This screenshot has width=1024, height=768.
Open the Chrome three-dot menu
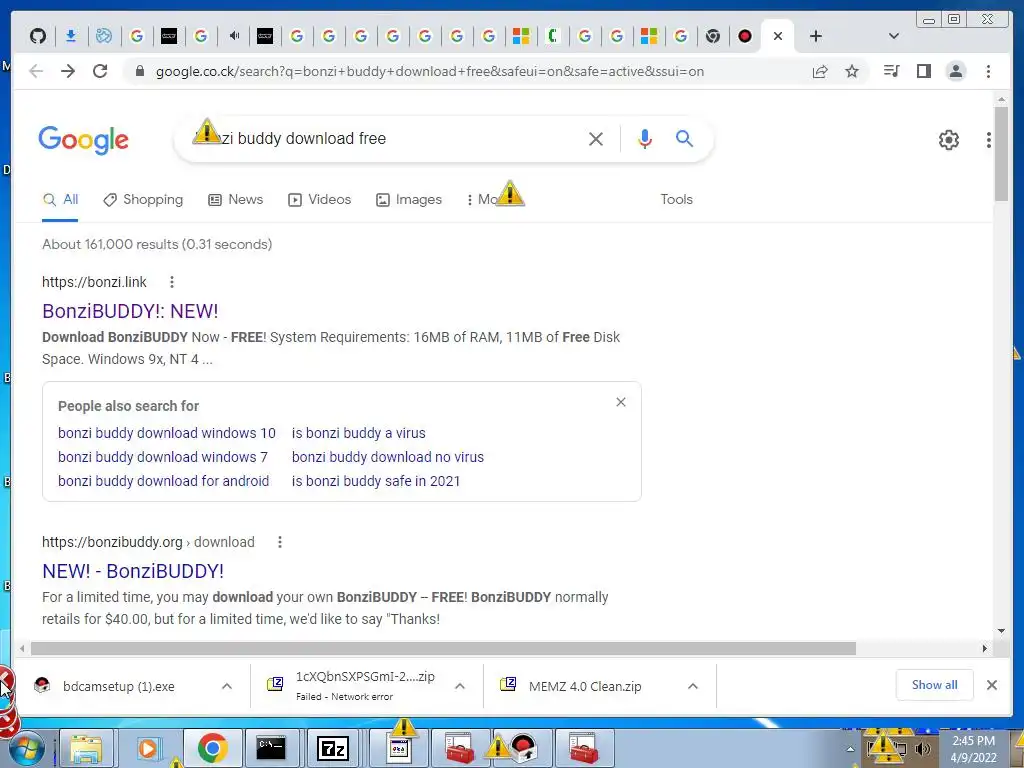point(988,71)
